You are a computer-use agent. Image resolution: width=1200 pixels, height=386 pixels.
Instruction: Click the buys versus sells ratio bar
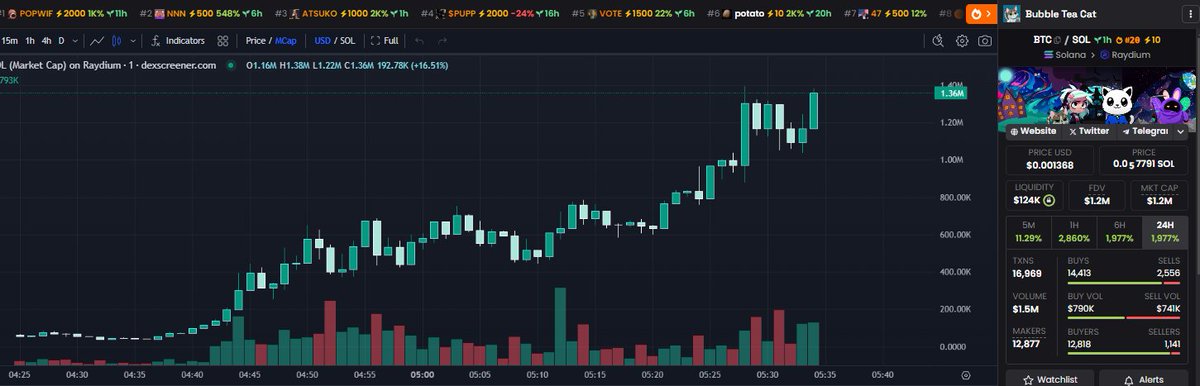coord(1124,283)
